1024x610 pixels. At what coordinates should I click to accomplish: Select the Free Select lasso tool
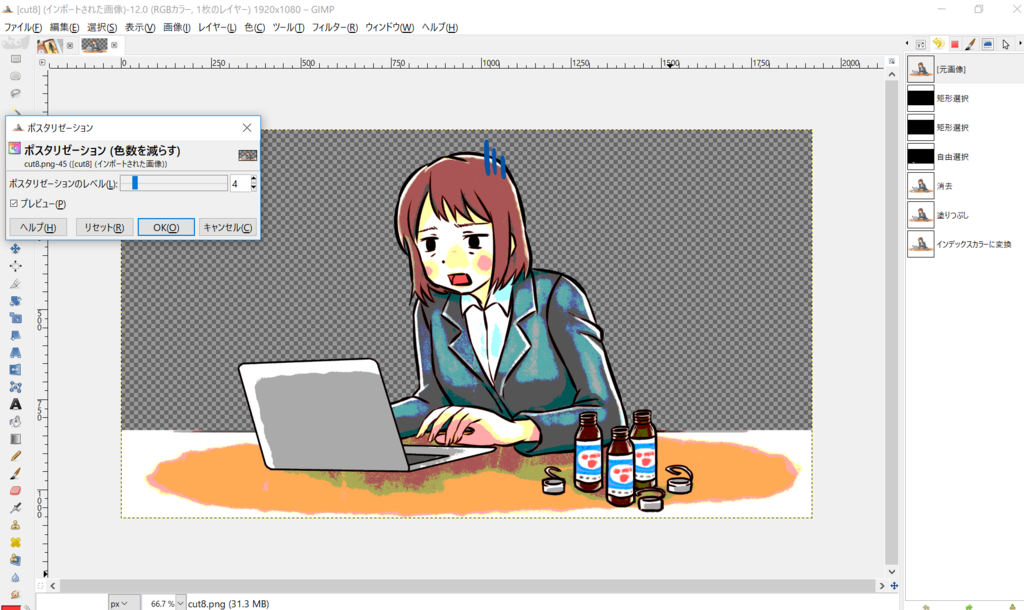pyautogui.click(x=16, y=93)
